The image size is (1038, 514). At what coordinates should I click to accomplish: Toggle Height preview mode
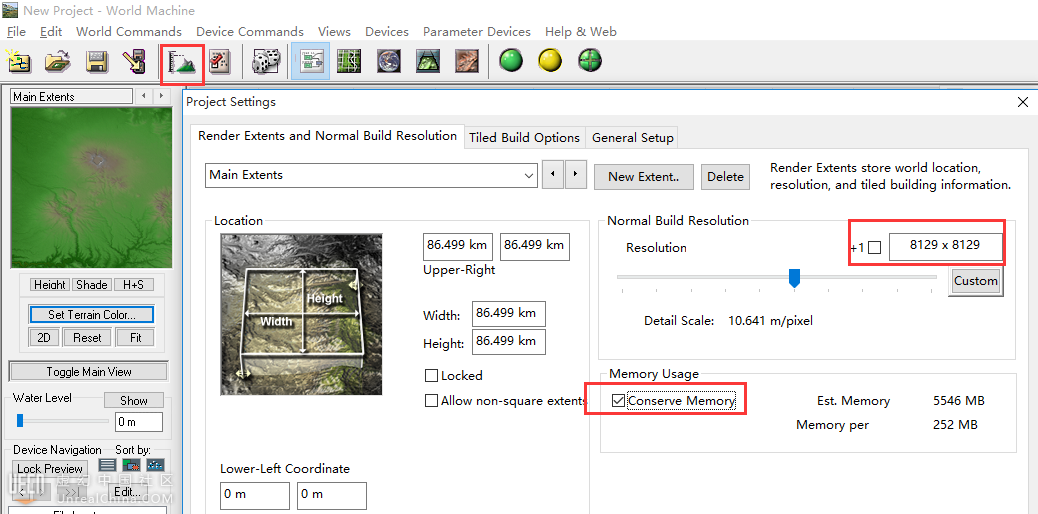tap(50, 284)
